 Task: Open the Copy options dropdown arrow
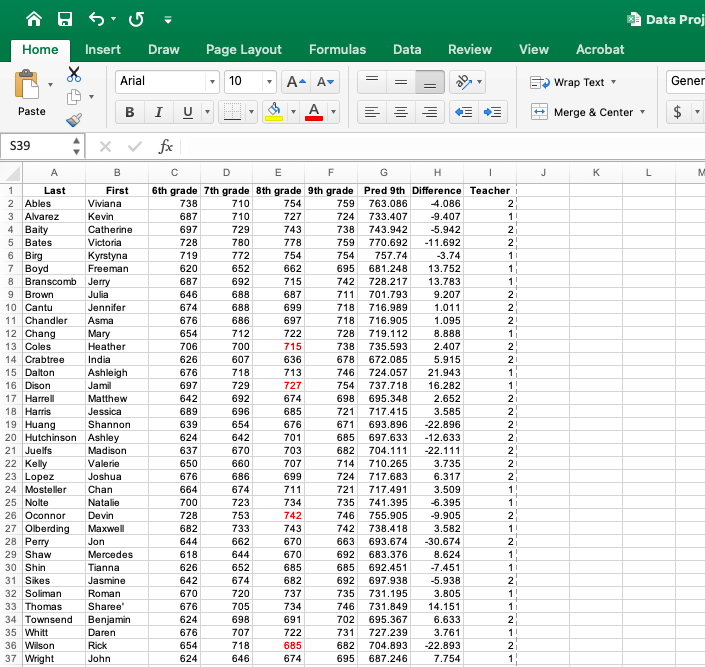click(91, 97)
